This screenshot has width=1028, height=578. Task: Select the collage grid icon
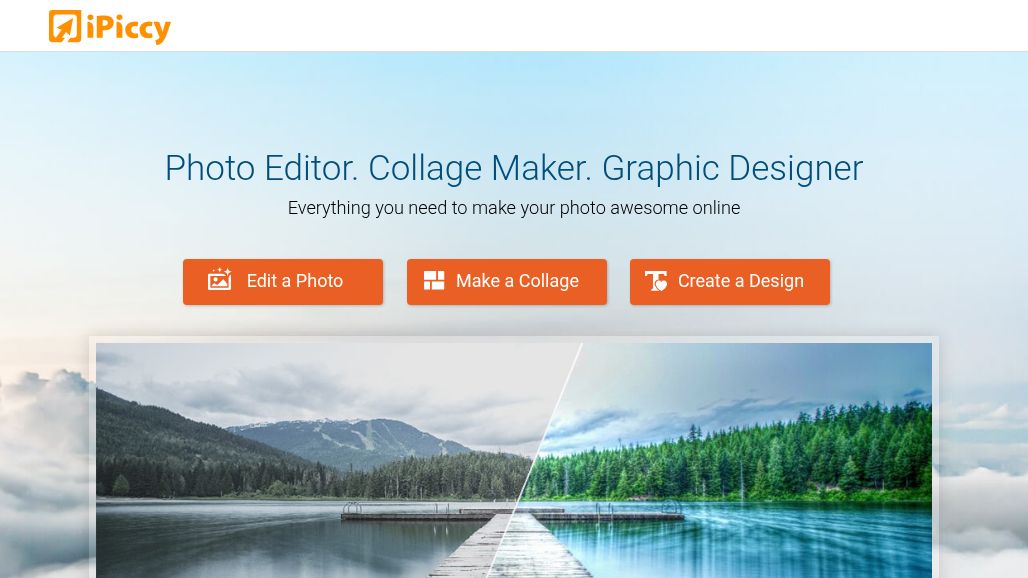[434, 280]
